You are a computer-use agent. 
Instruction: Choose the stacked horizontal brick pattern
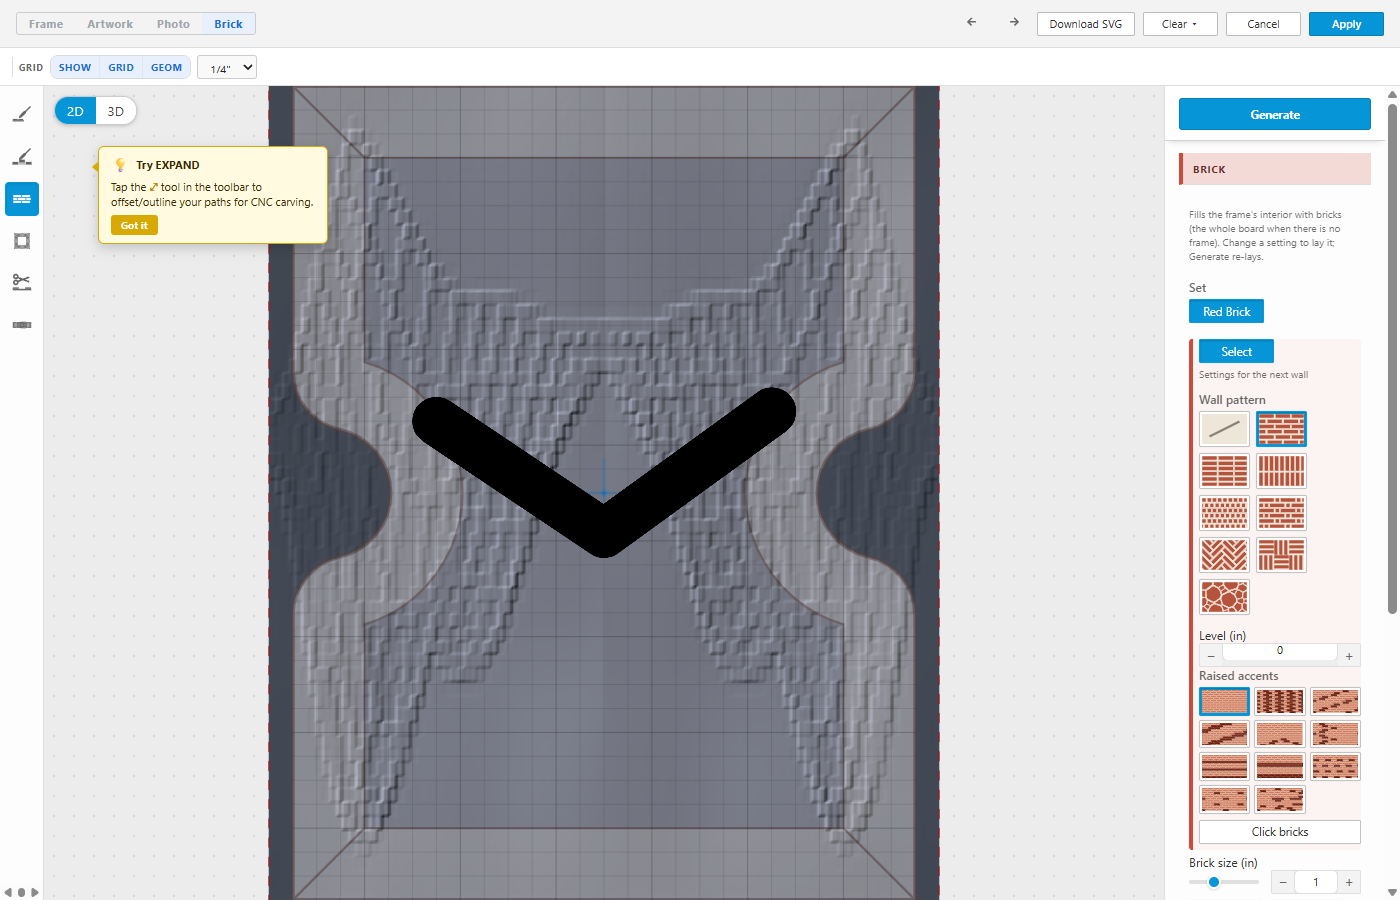click(1224, 471)
